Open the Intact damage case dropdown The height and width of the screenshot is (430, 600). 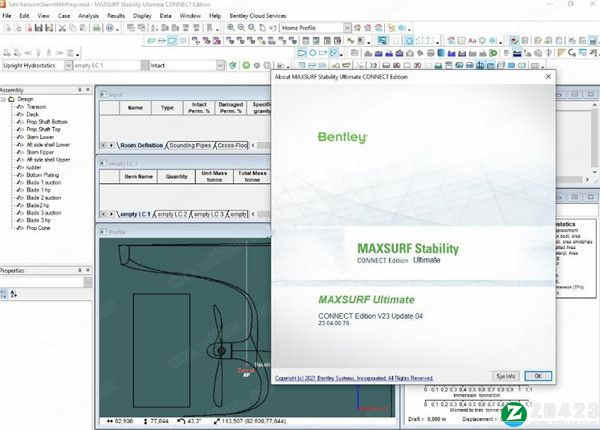pyautogui.click(x=220, y=66)
